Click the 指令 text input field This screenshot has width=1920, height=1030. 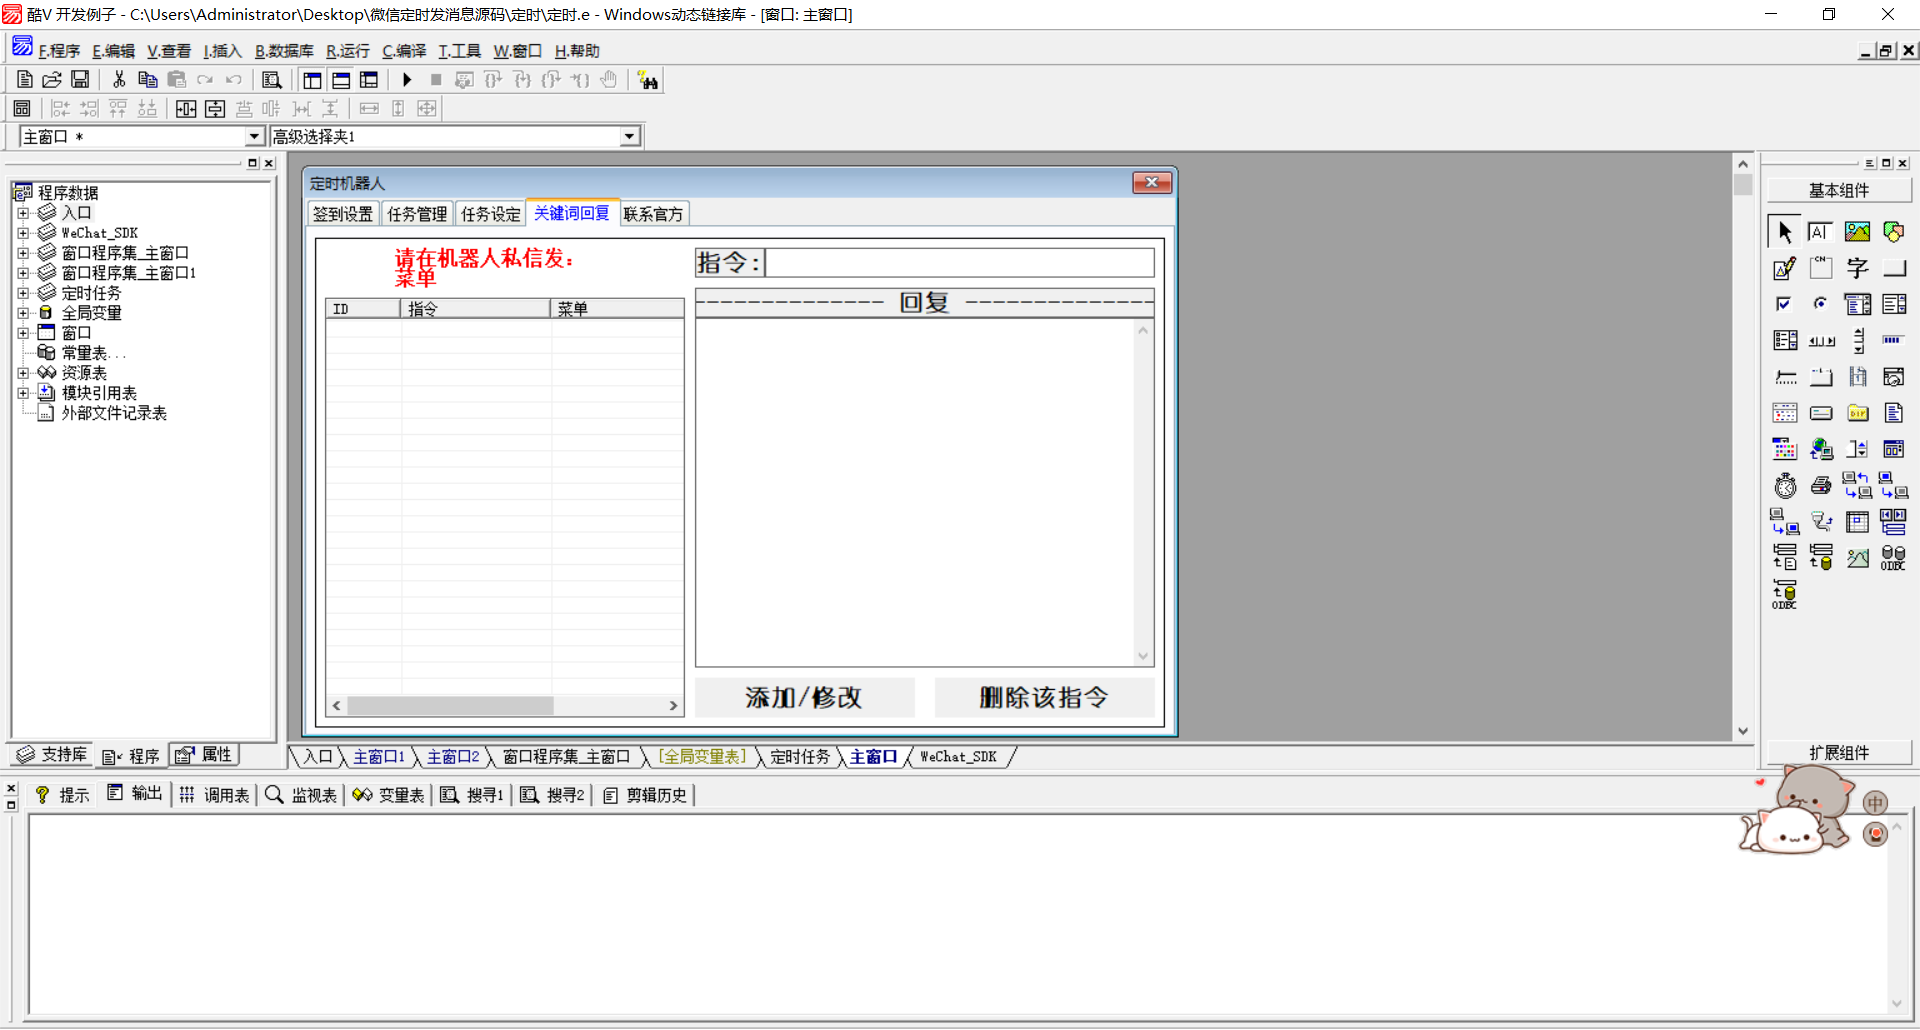[x=960, y=263]
